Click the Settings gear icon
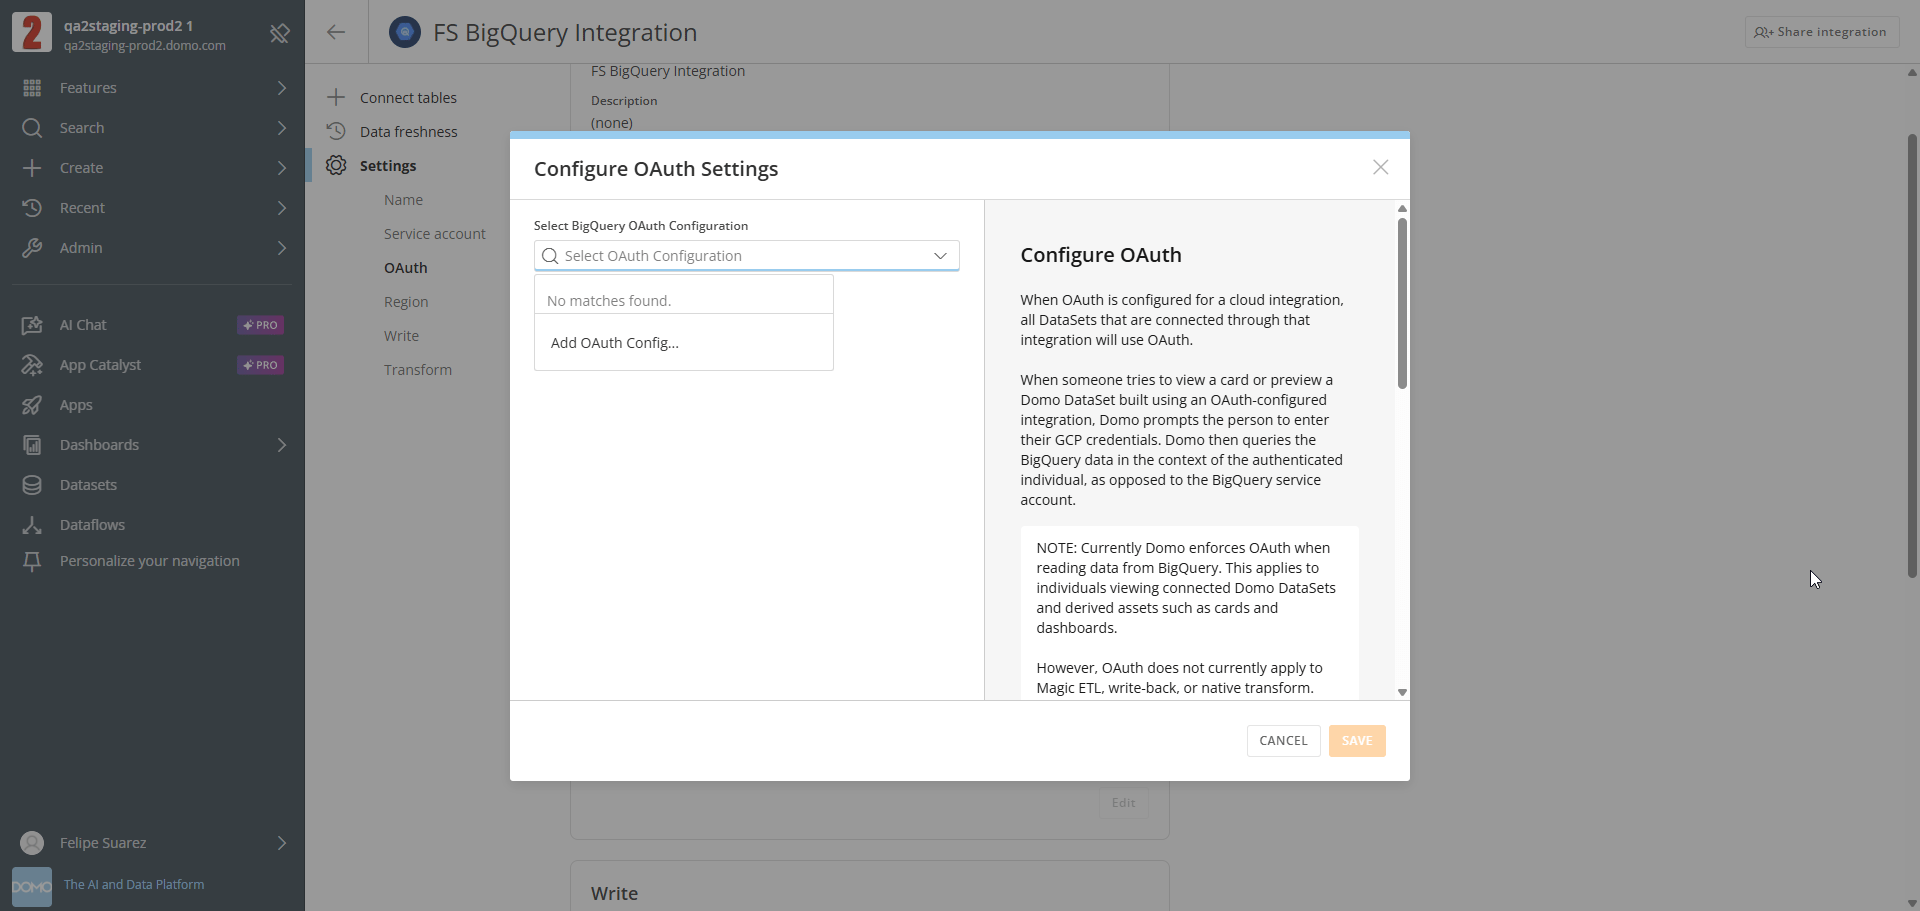This screenshot has width=1920, height=911. pyautogui.click(x=336, y=165)
